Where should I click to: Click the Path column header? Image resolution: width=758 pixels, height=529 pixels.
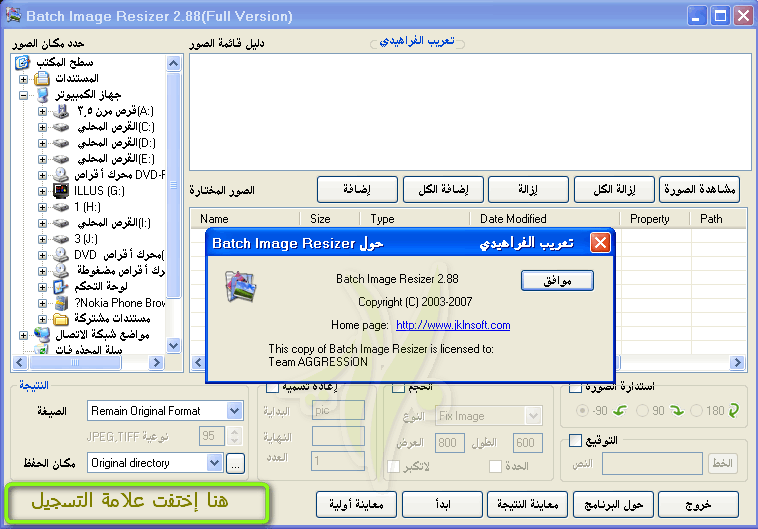(718, 219)
